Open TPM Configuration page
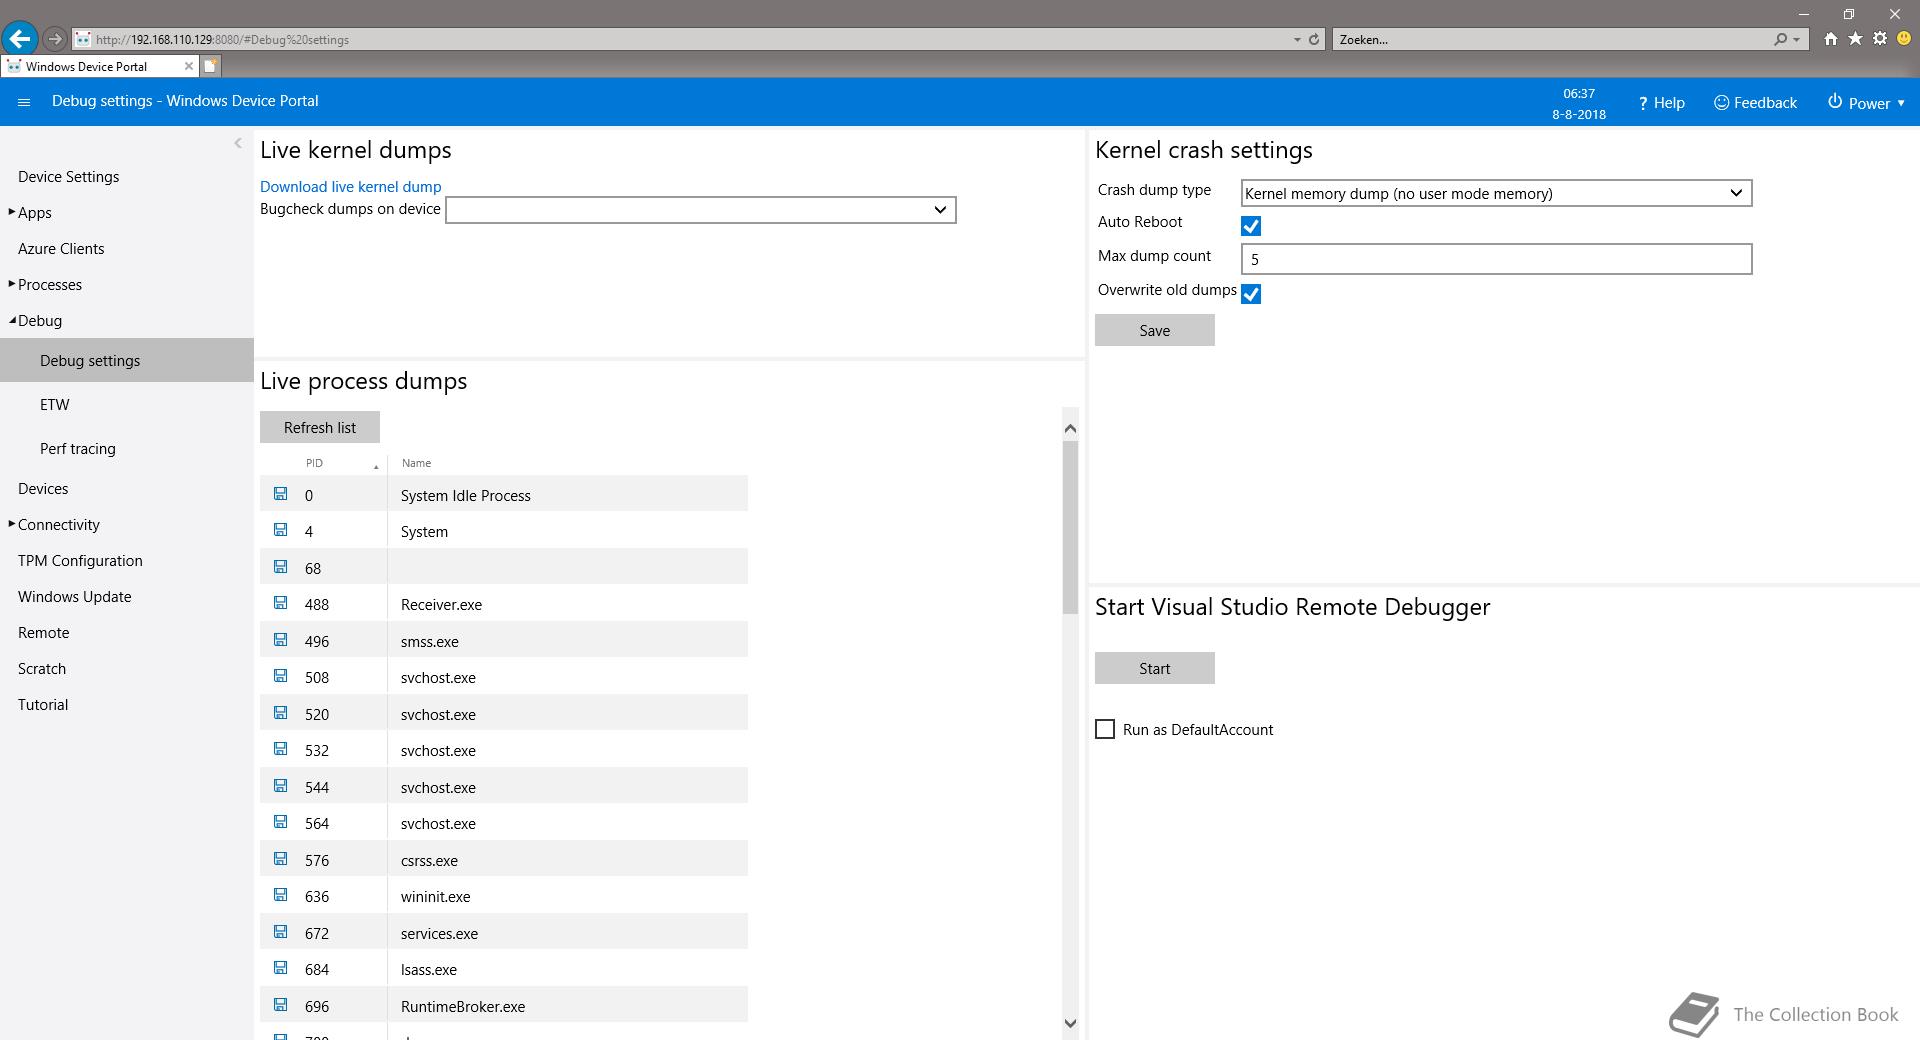 pyautogui.click(x=80, y=561)
